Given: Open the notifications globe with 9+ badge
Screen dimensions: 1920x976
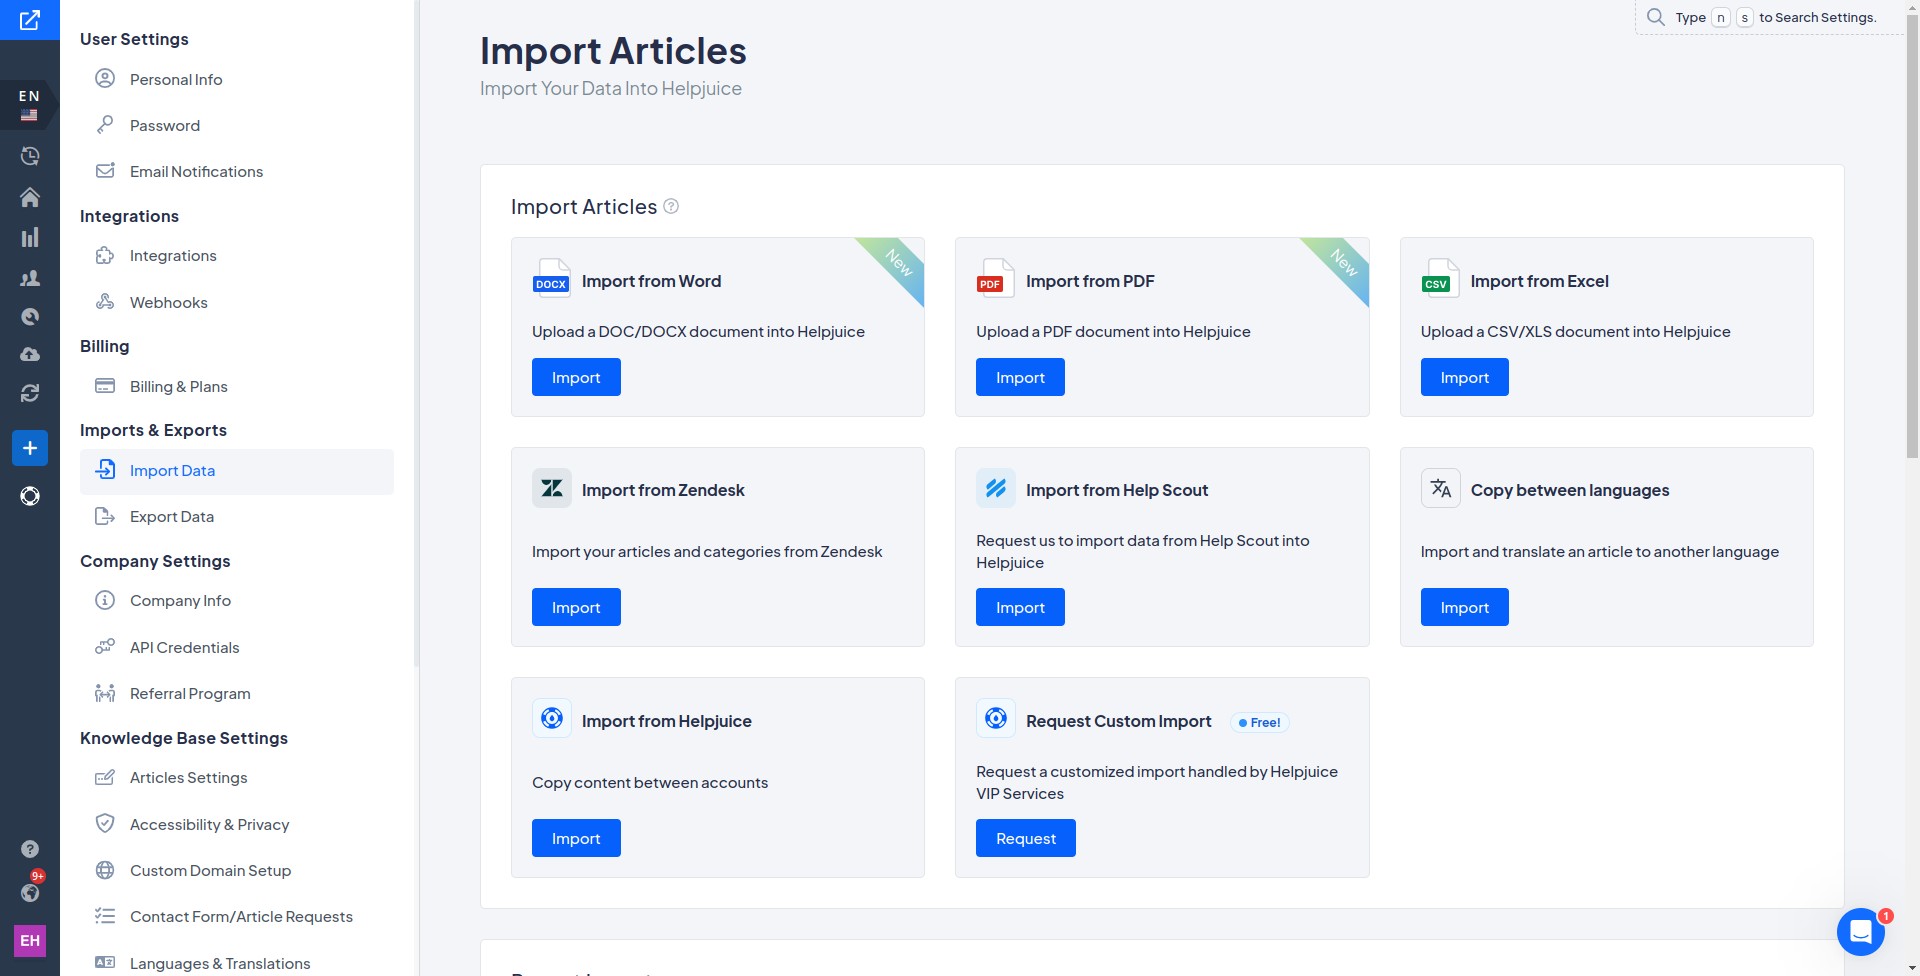Looking at the screenshot, I should pos(30,893).
